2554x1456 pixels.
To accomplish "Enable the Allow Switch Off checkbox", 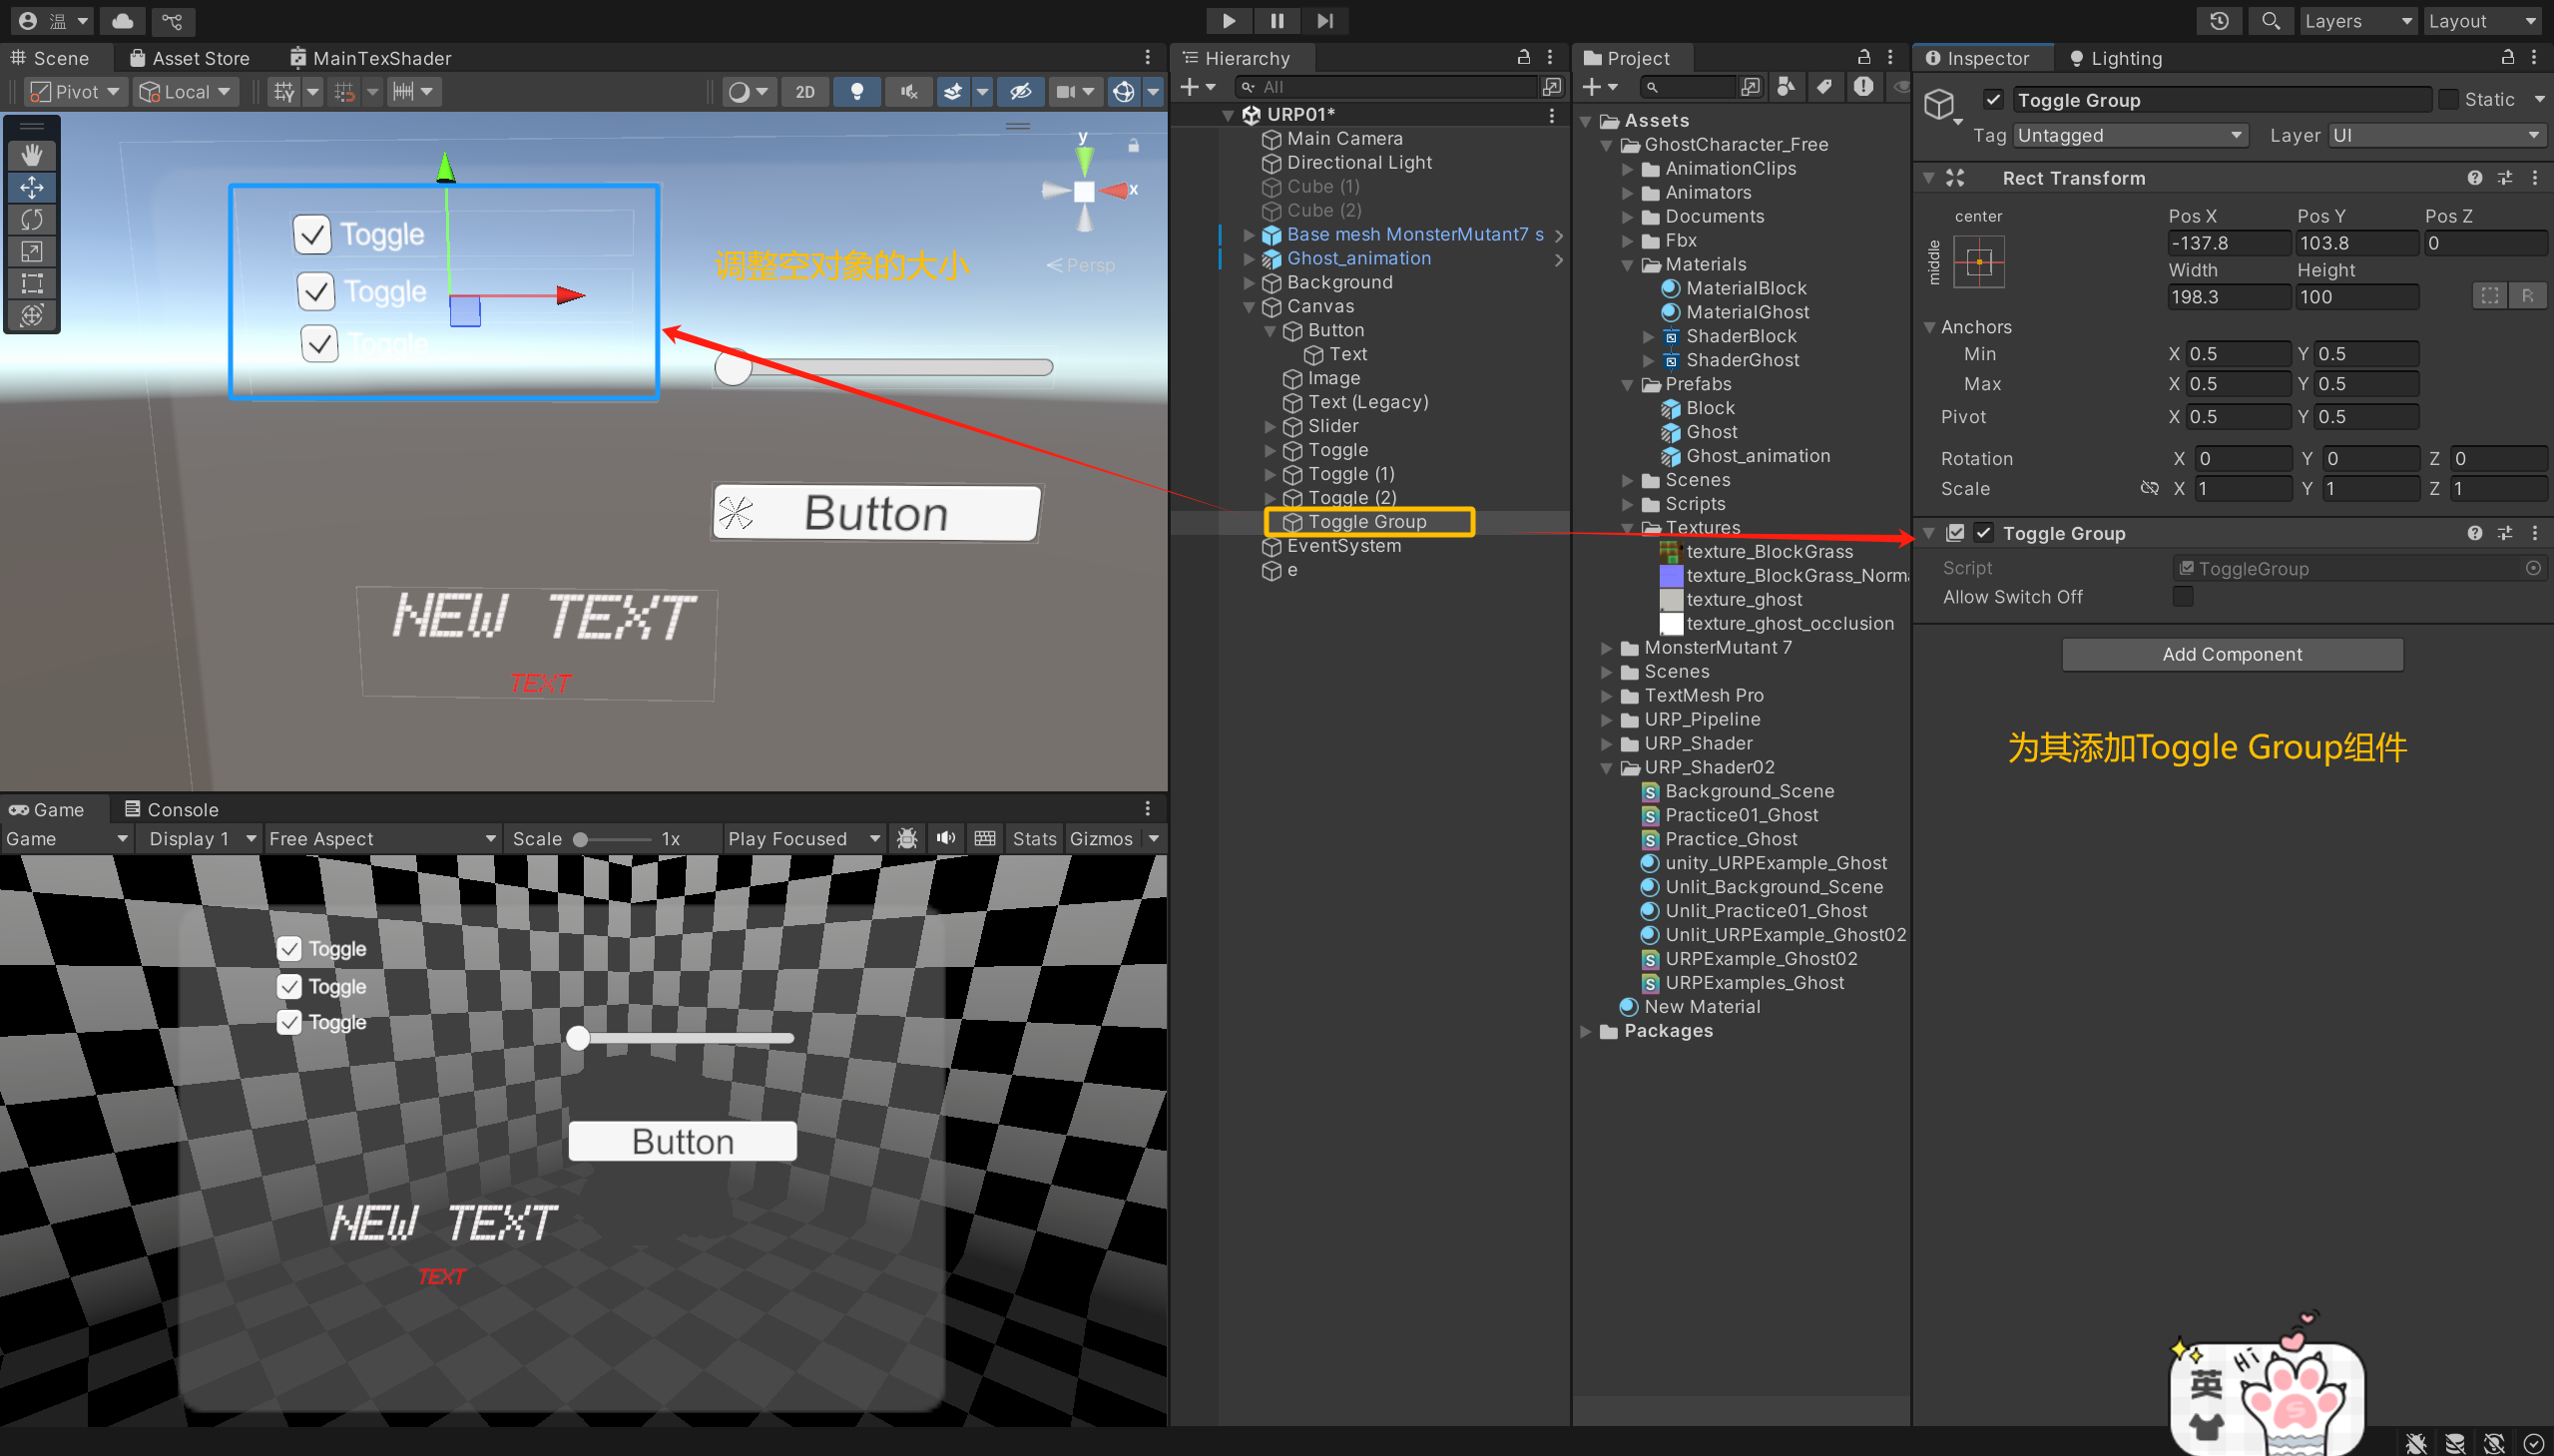I will 2183,597.
